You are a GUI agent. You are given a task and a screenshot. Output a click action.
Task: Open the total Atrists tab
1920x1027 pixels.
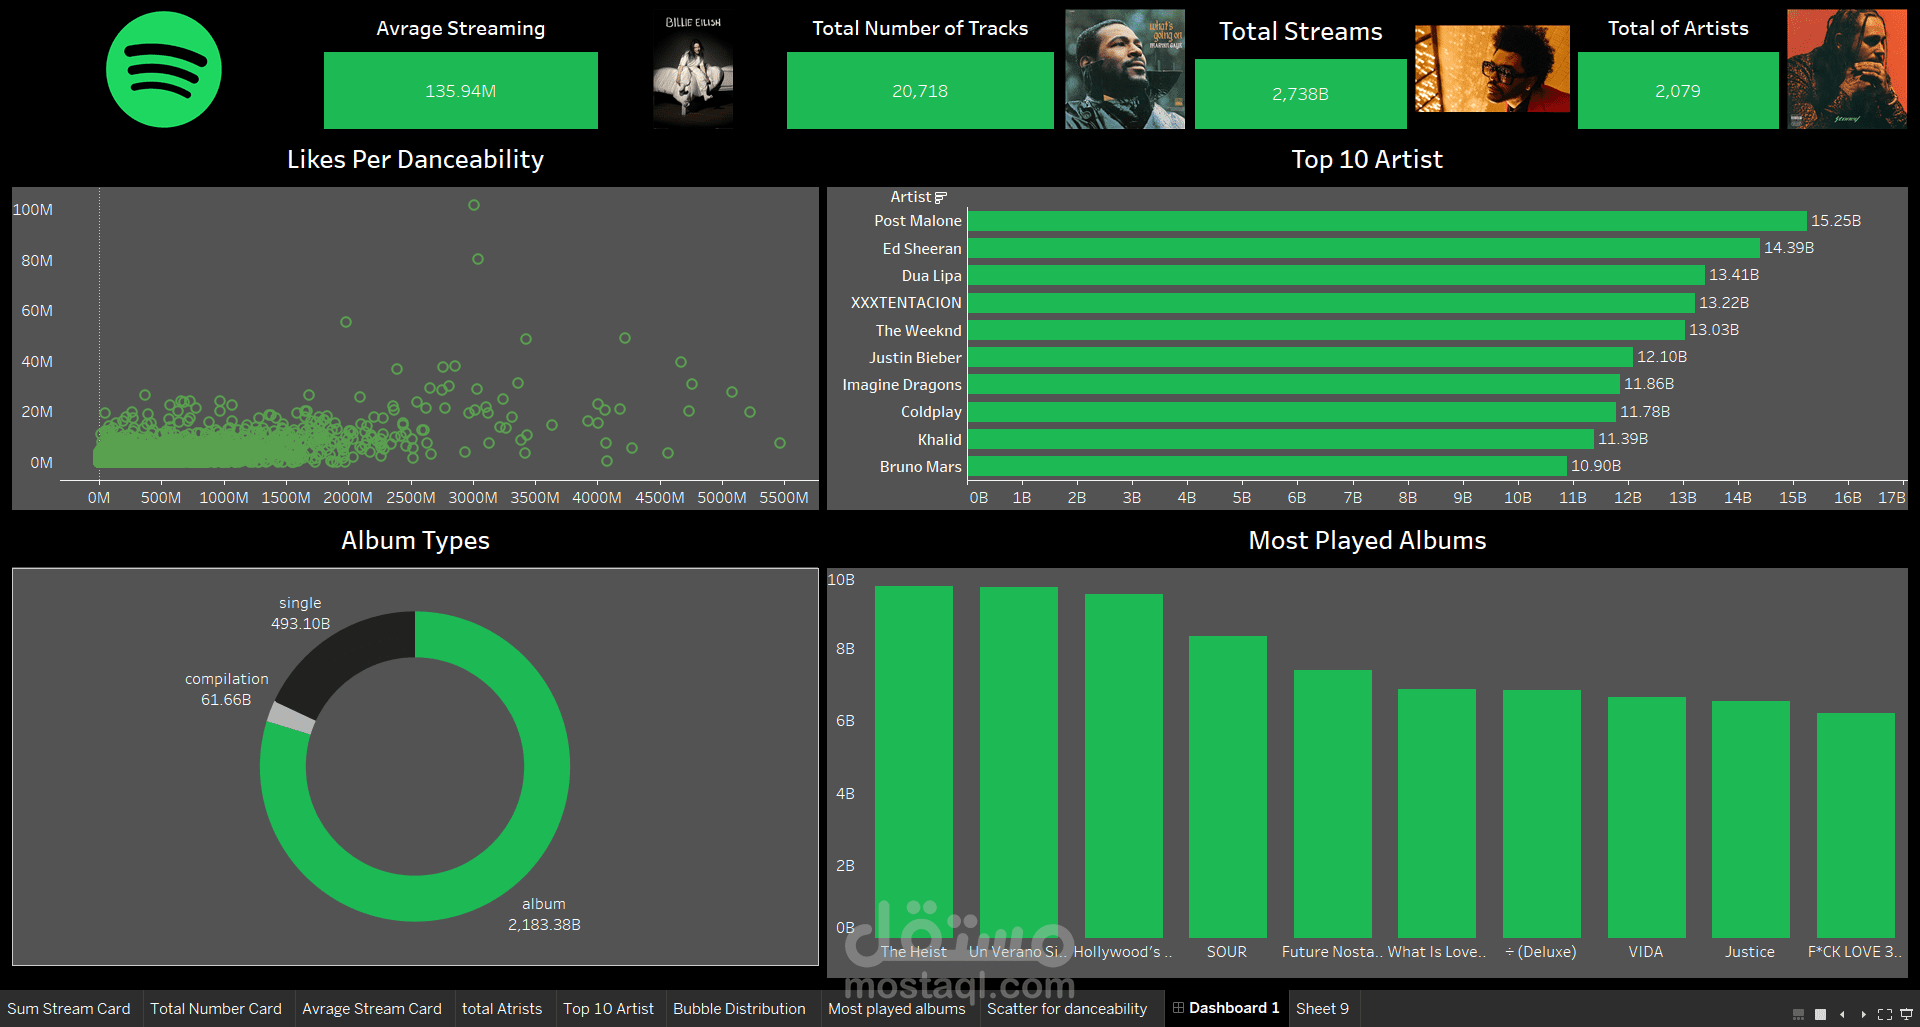(x=502, y=1009)
